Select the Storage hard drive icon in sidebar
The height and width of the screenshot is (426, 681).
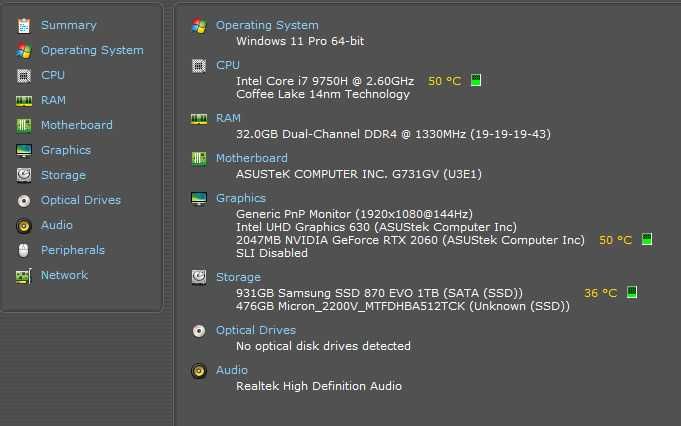tap(24, 175)
